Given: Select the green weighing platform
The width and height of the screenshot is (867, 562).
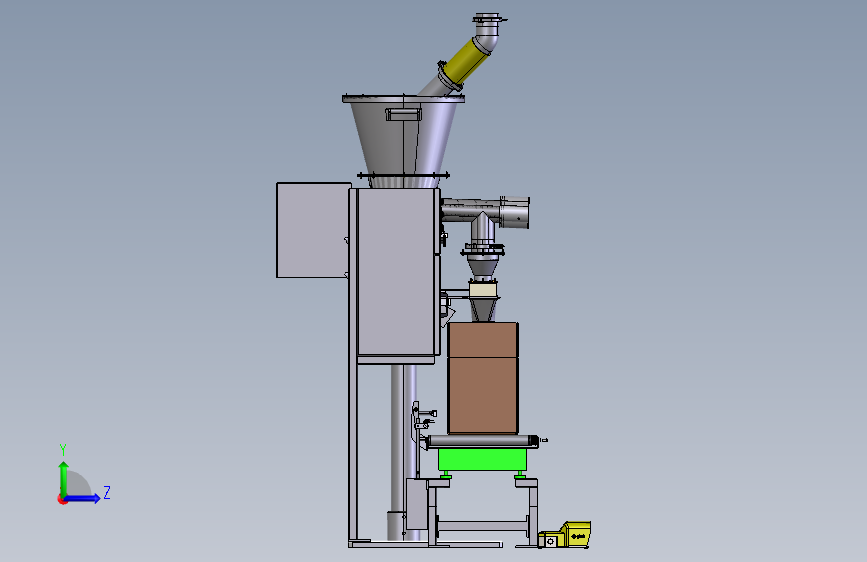Looking at the screenshot, I should point(481,459).
